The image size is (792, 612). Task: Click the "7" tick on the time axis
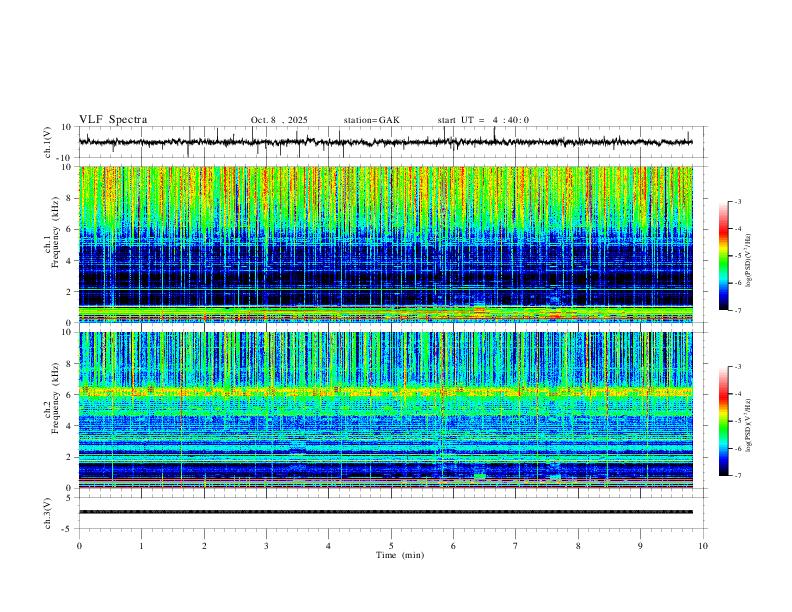pyautogui.click(x=516, y=546)
